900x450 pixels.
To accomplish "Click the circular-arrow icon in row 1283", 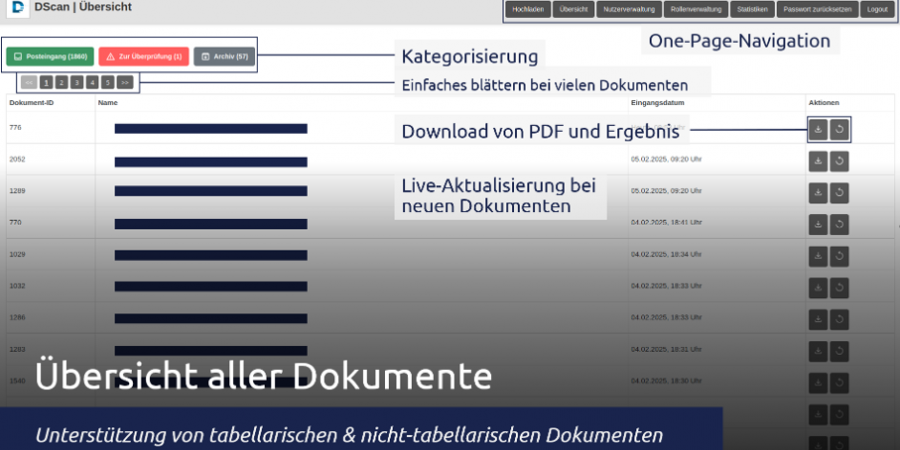I will click(839, 351).
